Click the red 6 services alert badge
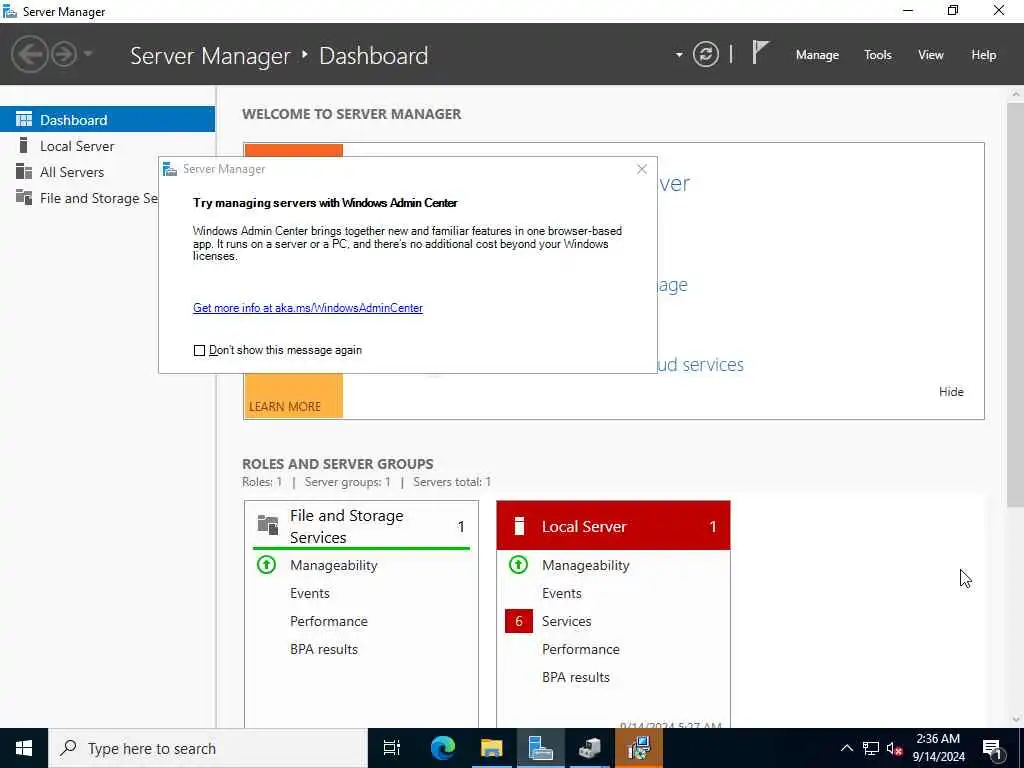Viewport: 1024px width, 768px height. coord(519,621)
